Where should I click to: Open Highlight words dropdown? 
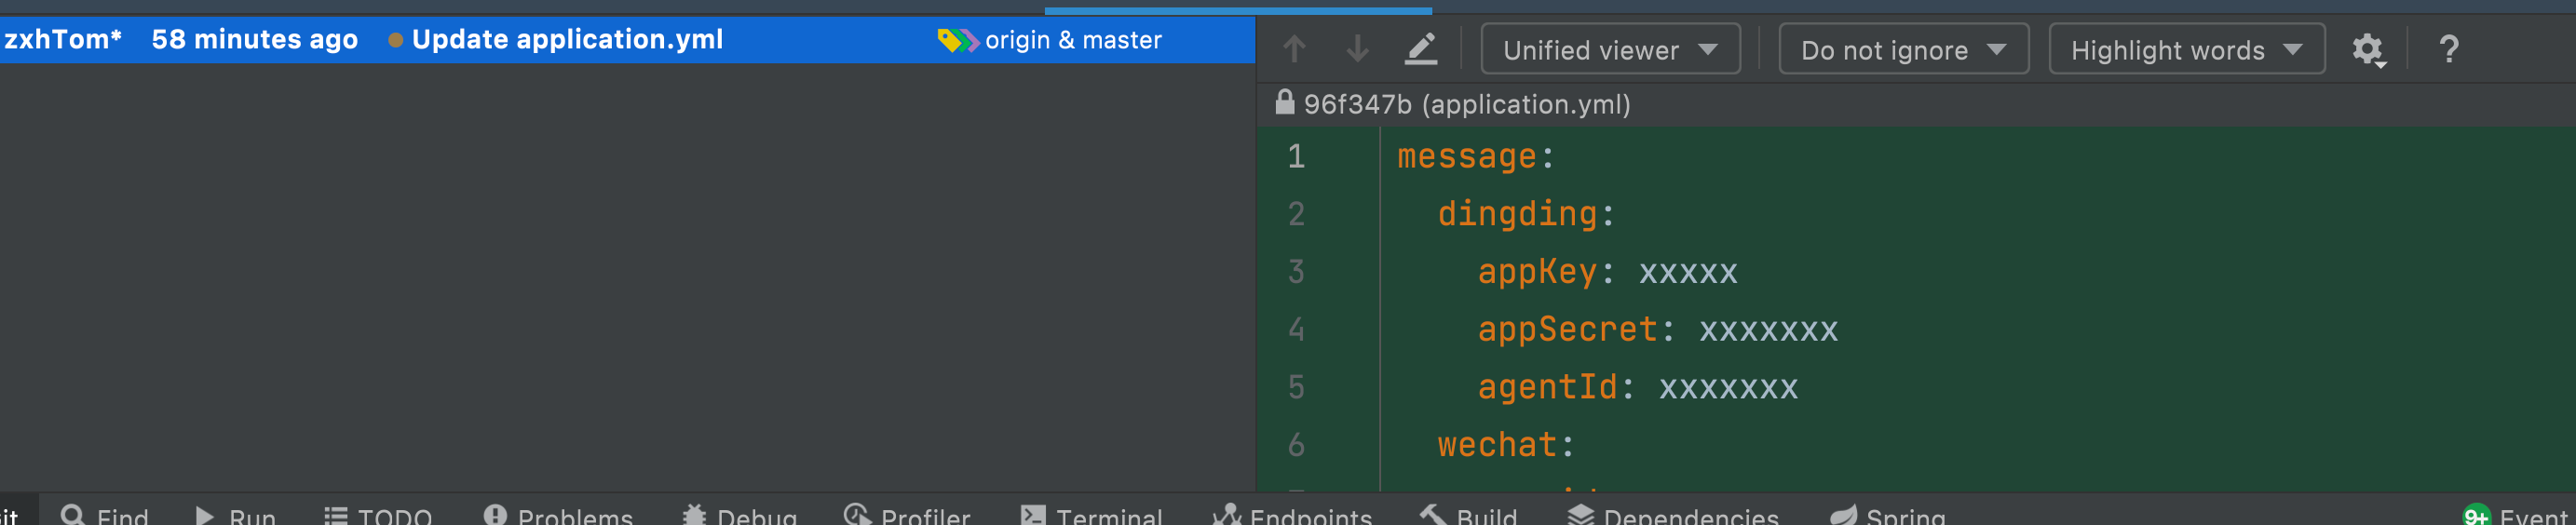click(x=2186, y=49)
